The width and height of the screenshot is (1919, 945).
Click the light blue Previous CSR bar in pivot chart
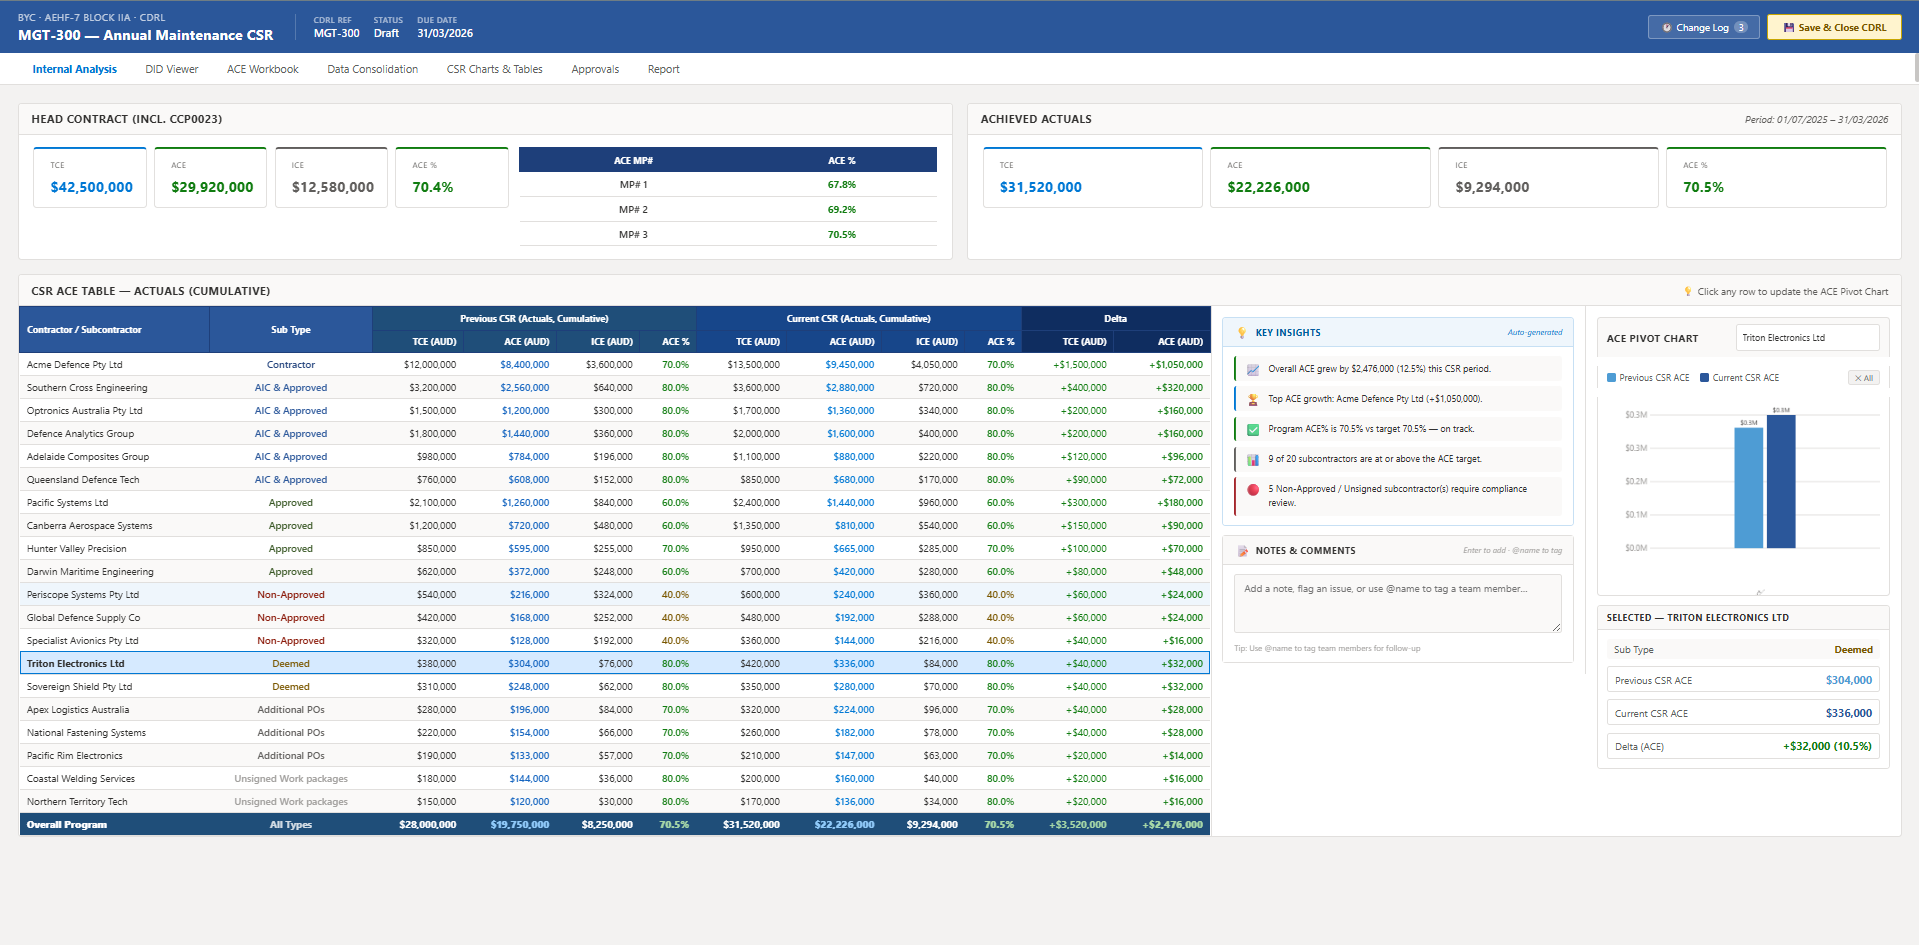click(x=1749, y=488)
